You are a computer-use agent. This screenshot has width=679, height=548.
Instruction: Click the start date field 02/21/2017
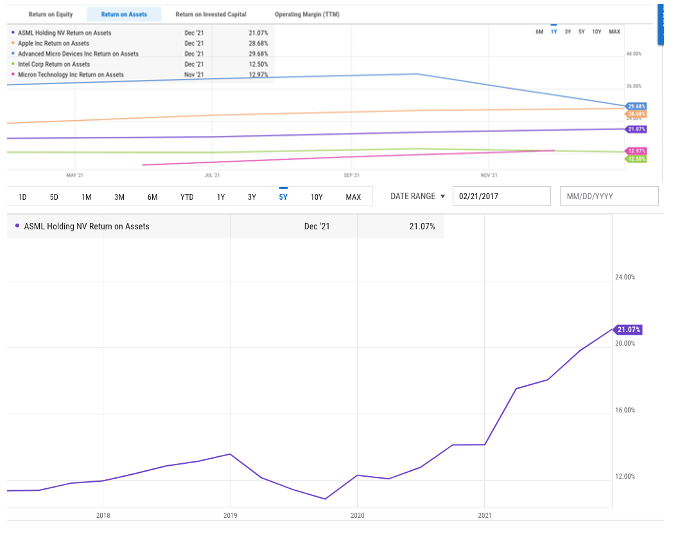pyautogui.click(x=501, y=196)
